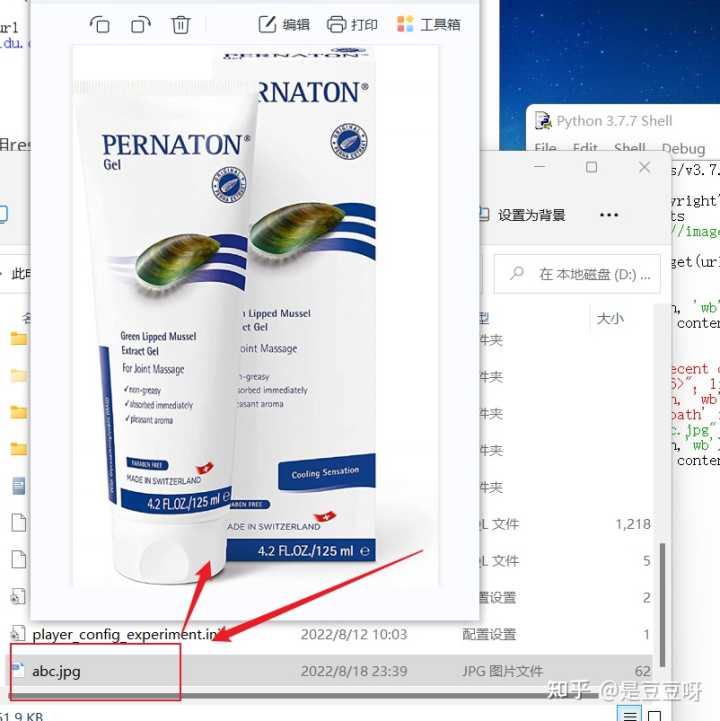720x721 pixels.
Task: Click the Pernaton product image preview
Action: 230,320
